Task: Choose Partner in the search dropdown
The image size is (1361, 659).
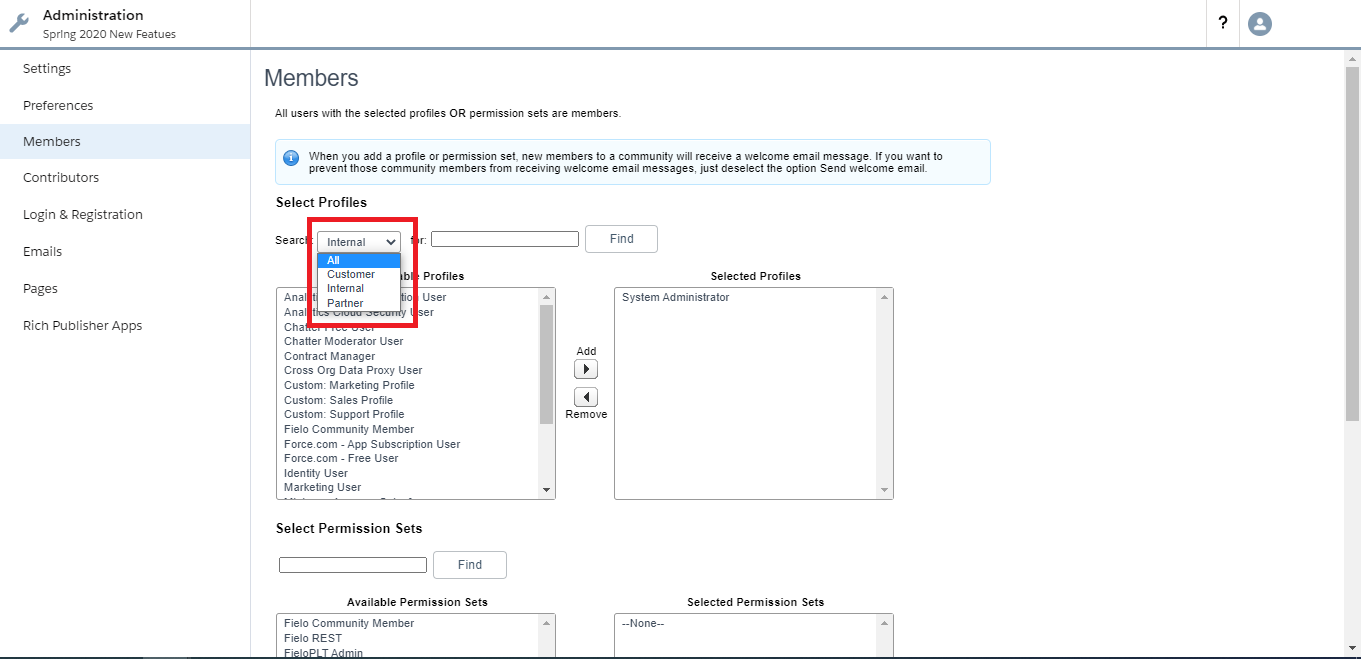Action: click(x=358, y=303)
